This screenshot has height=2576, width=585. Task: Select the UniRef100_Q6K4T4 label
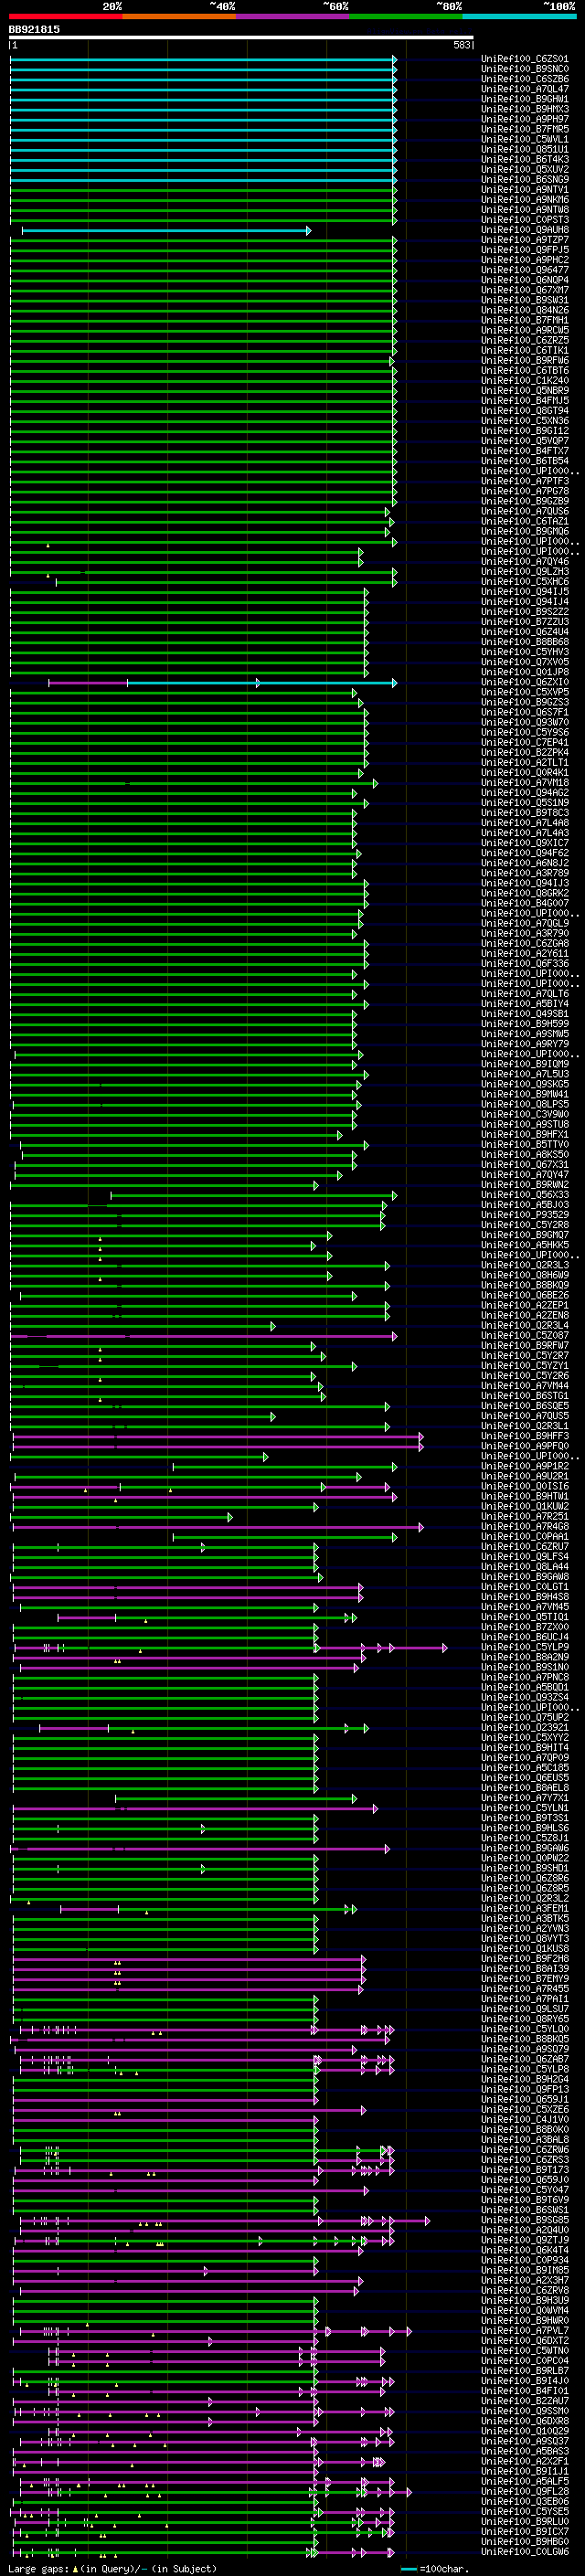[x=525, y=2251]
